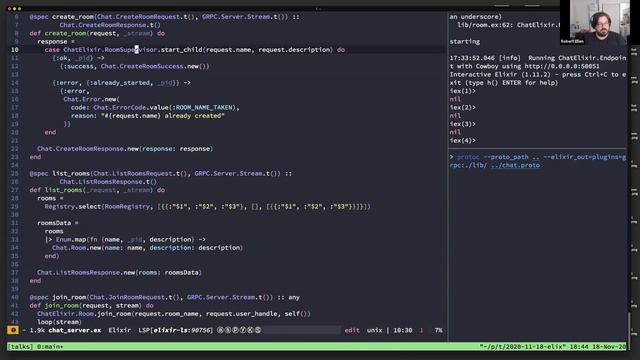Click the '../chat.proto' argument in shell pane
This screenshot has height=360, width=640.
[515, 165]
